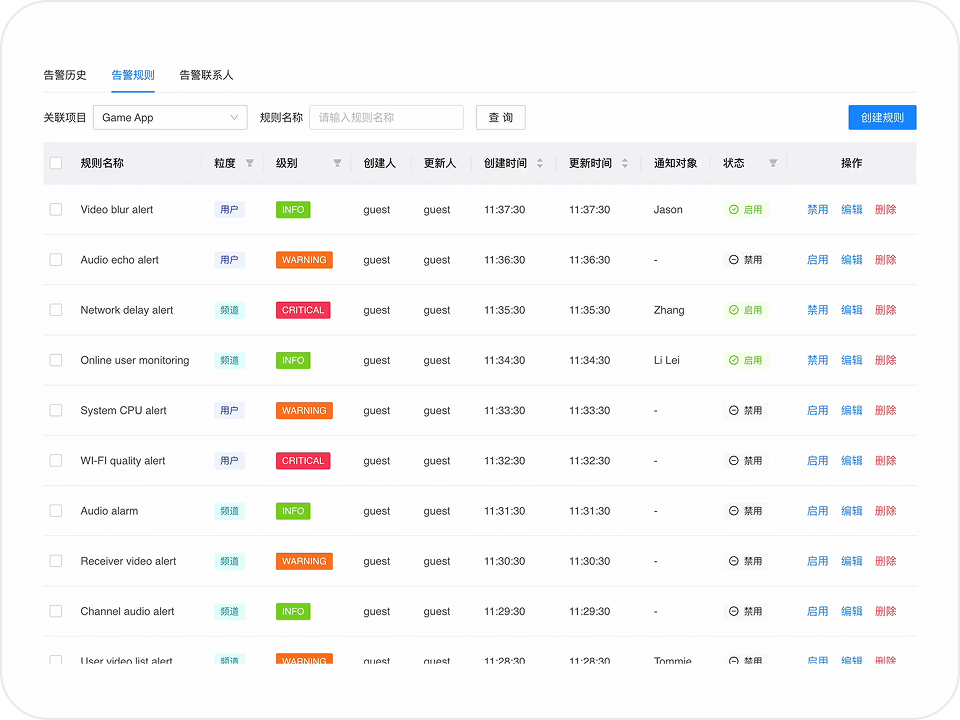The image size is (960, 720).
Task: Click the 状态 column filter funnel icon
Action: click(x=773, y=163)
